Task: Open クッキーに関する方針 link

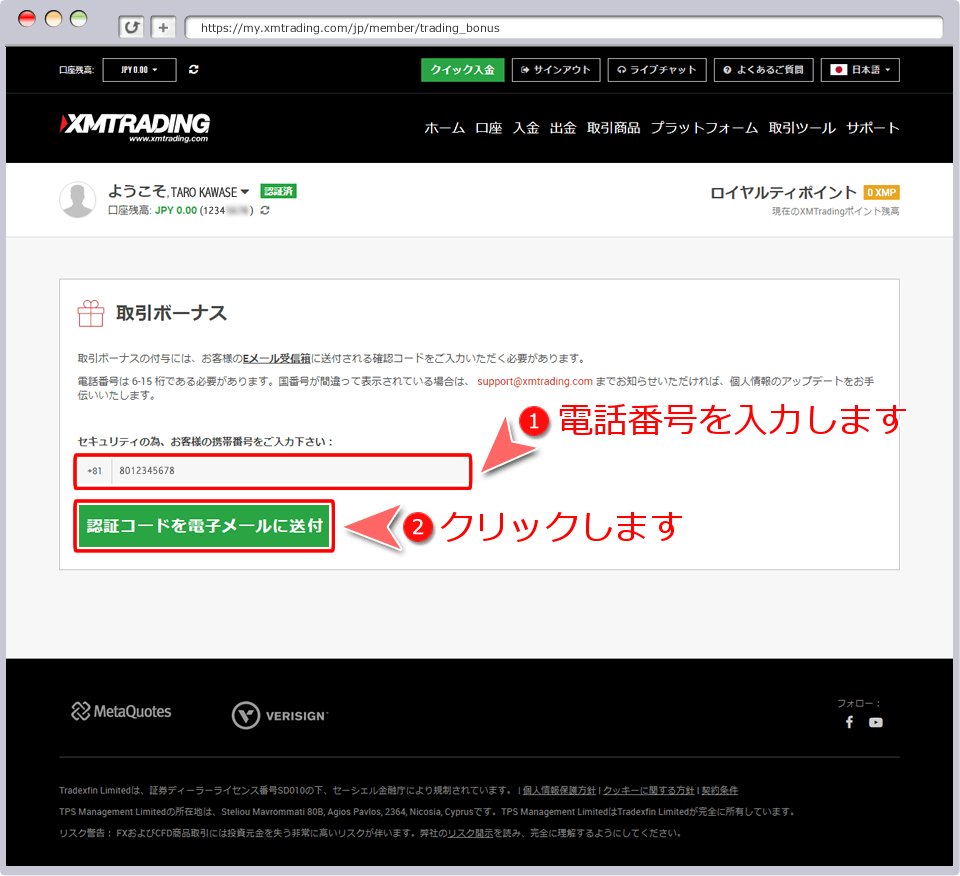Action: click(x=649, y=790)
